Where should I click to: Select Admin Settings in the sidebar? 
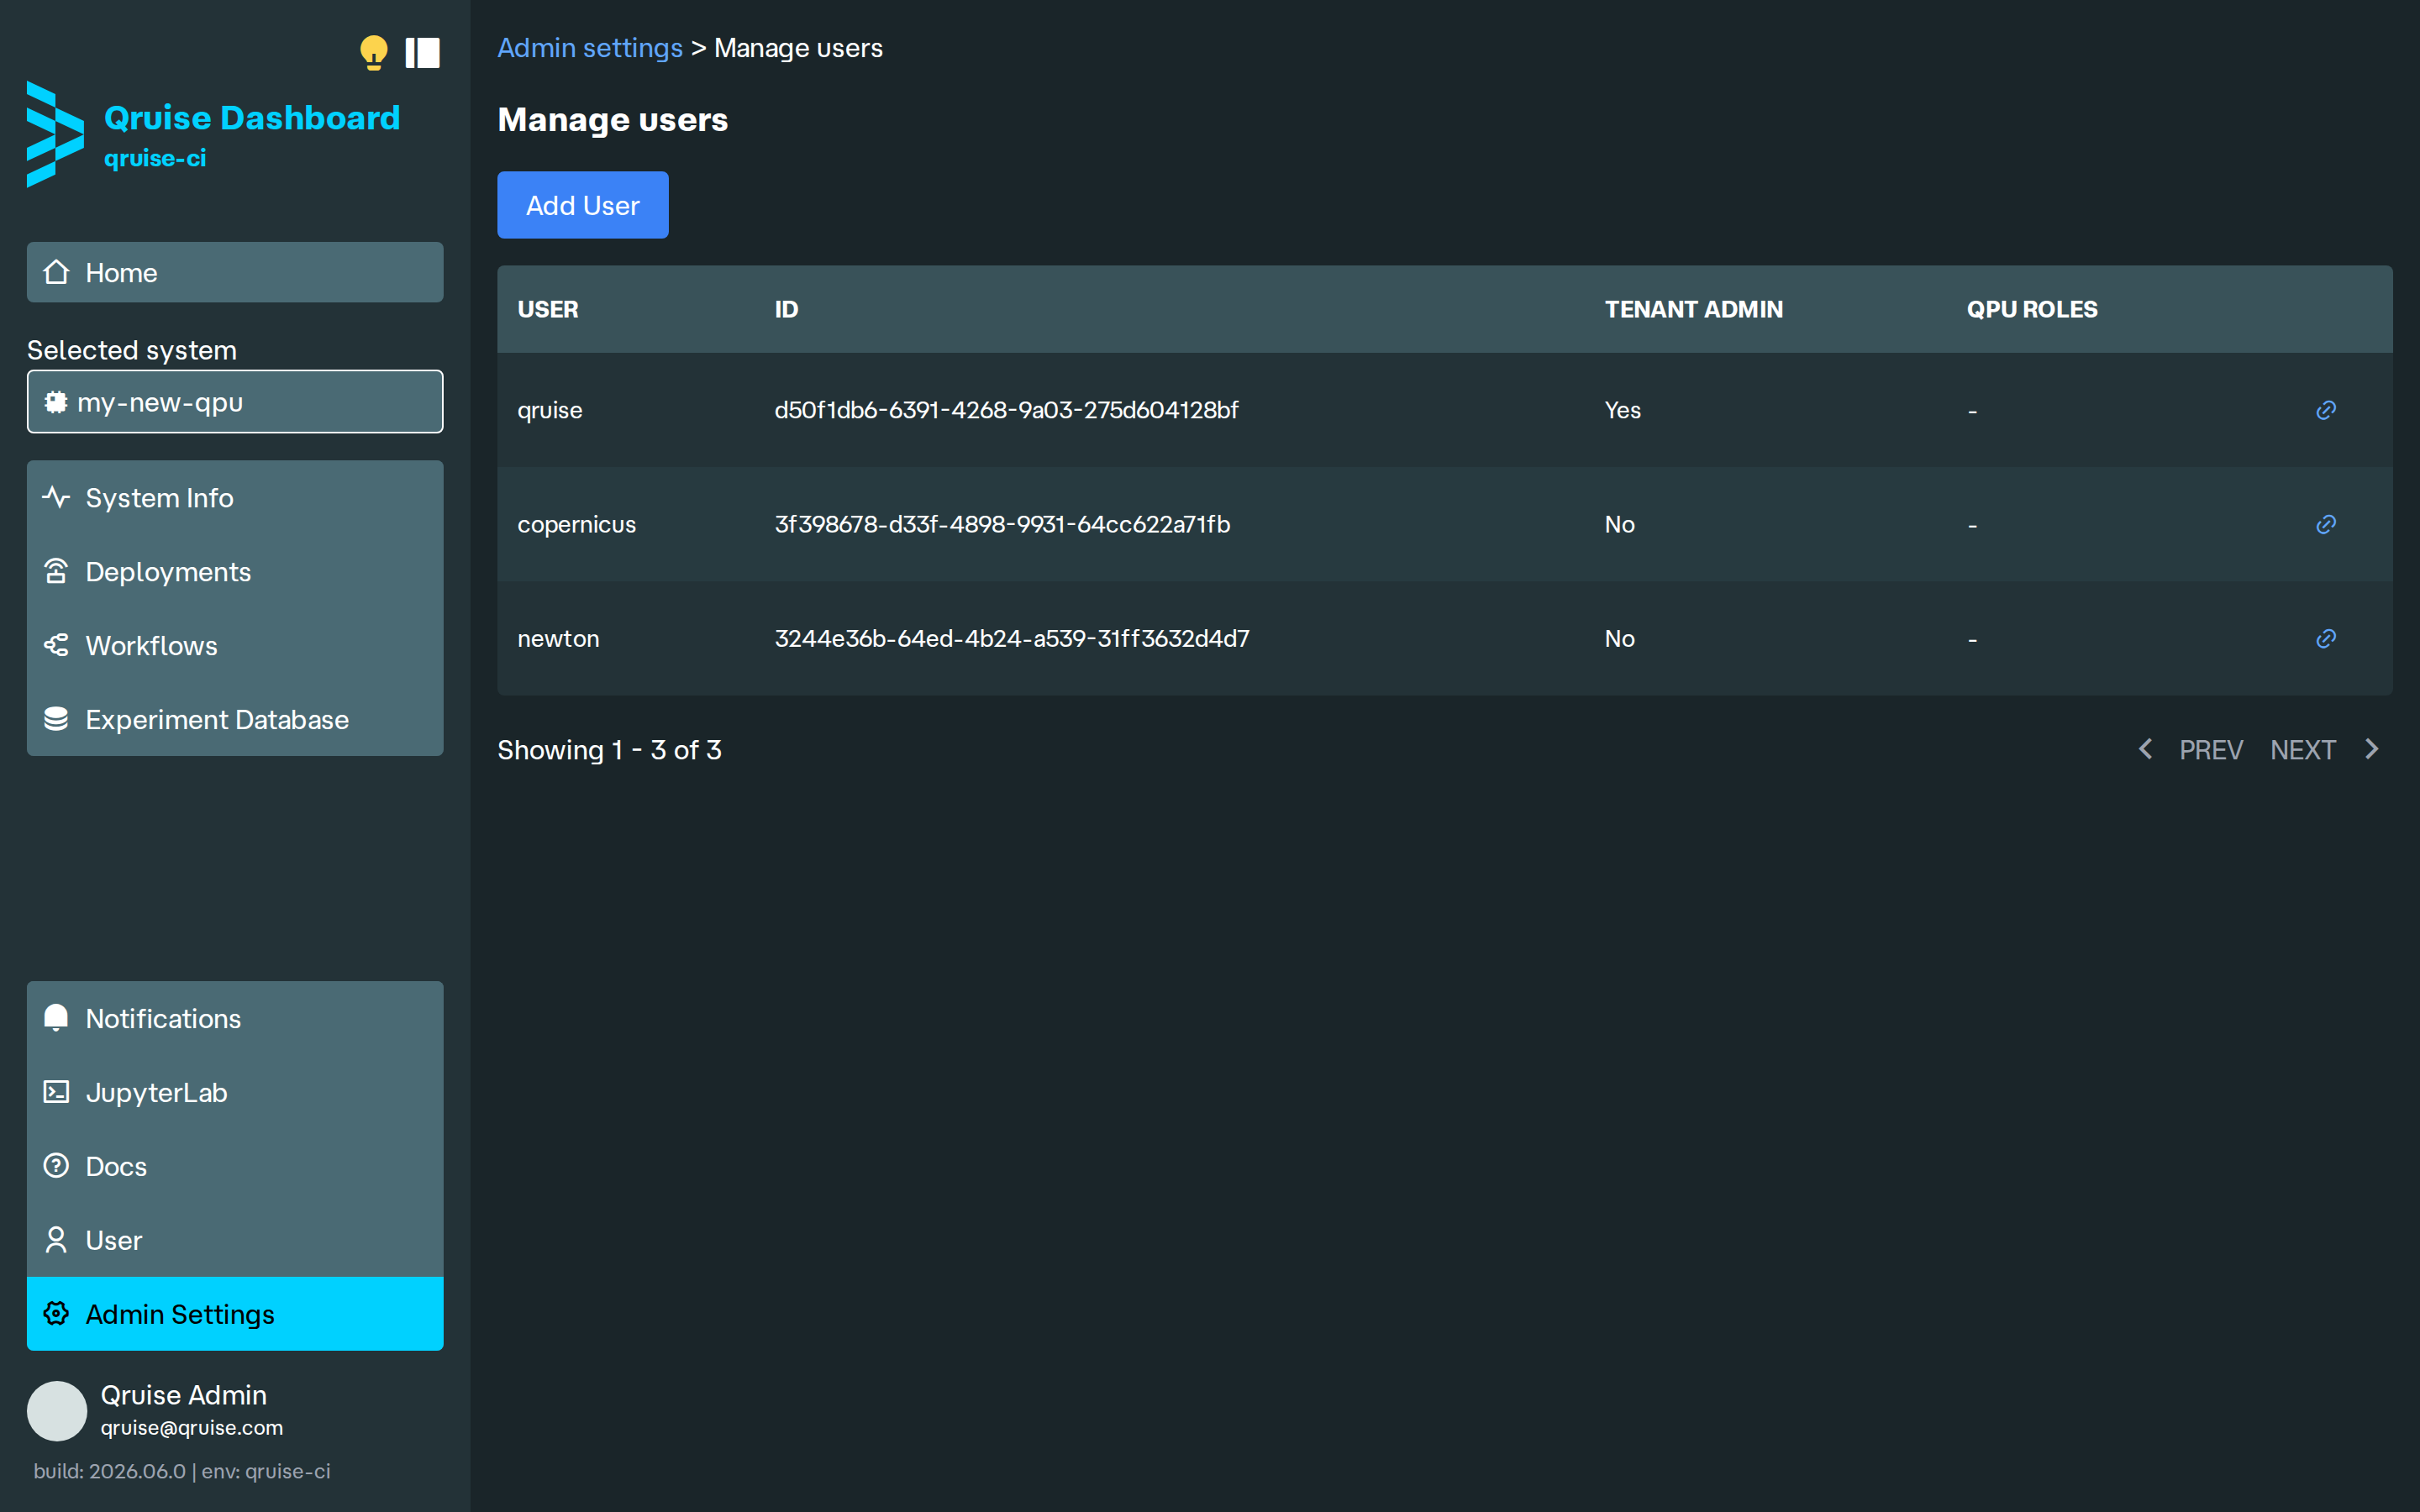pyautogui.click(x=235, y=1314)
